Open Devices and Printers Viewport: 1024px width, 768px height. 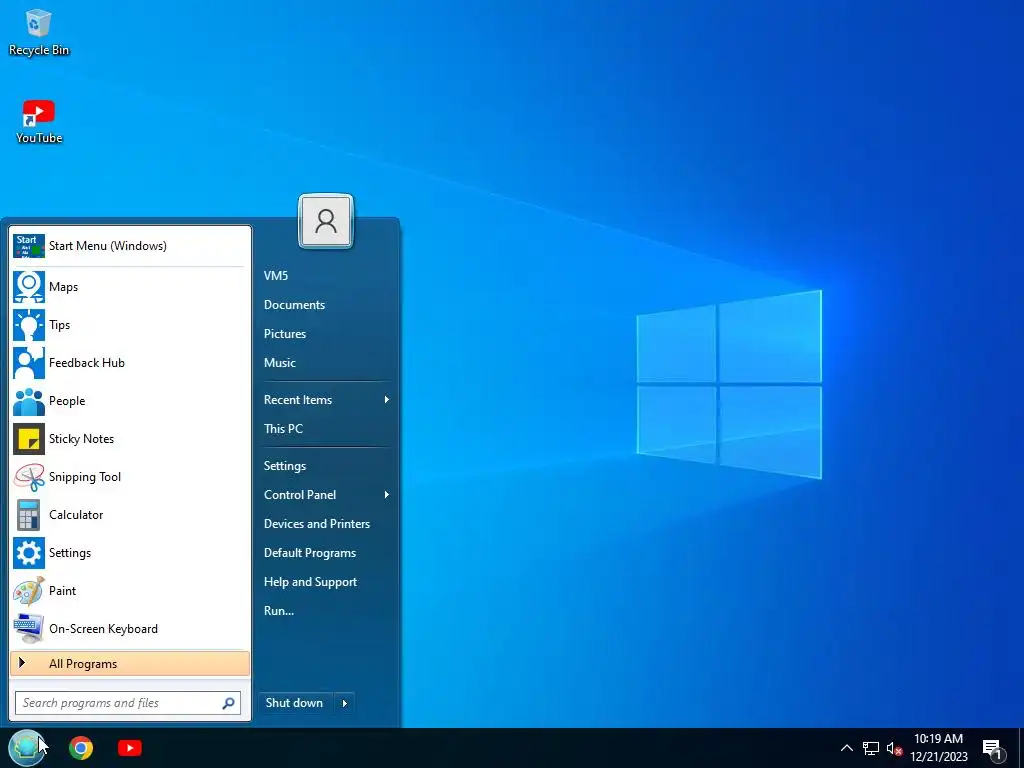(317, 524)
